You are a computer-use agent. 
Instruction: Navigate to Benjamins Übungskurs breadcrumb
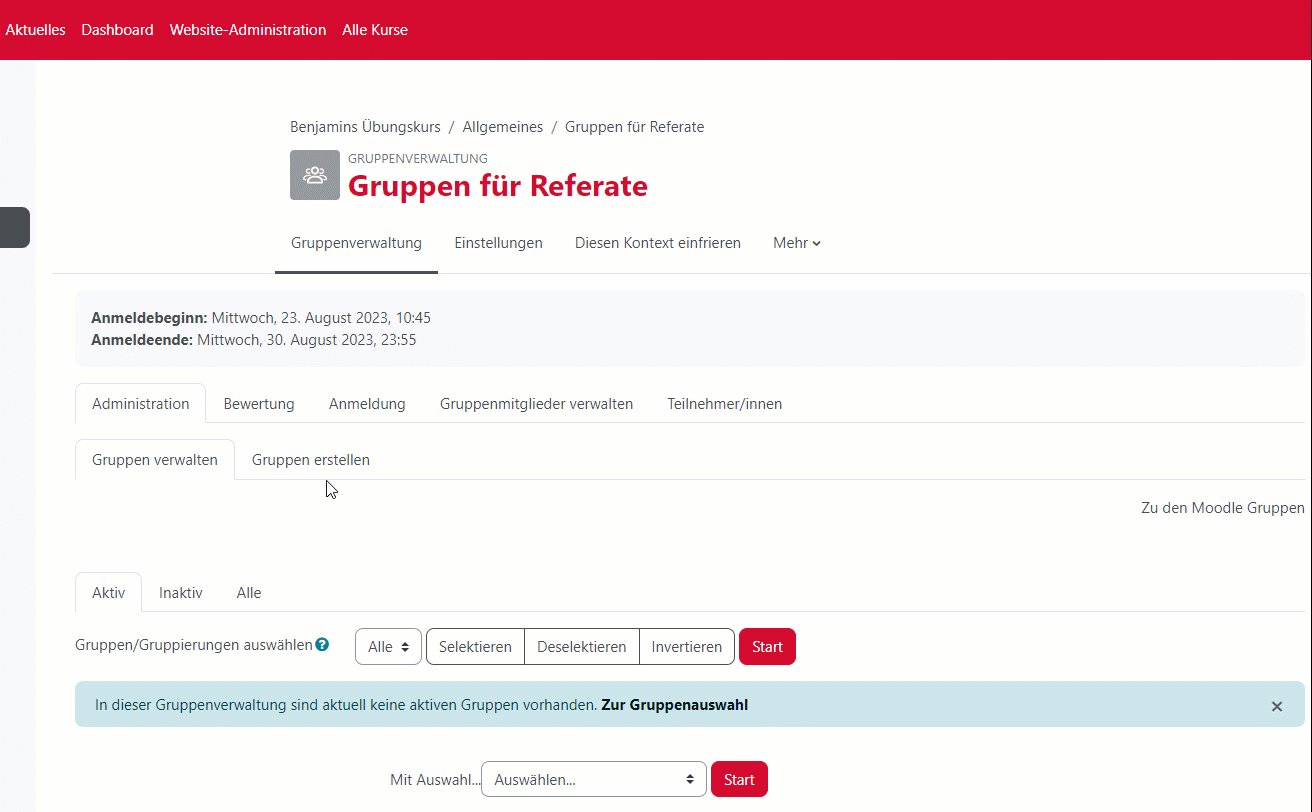[x=364, y=126]
